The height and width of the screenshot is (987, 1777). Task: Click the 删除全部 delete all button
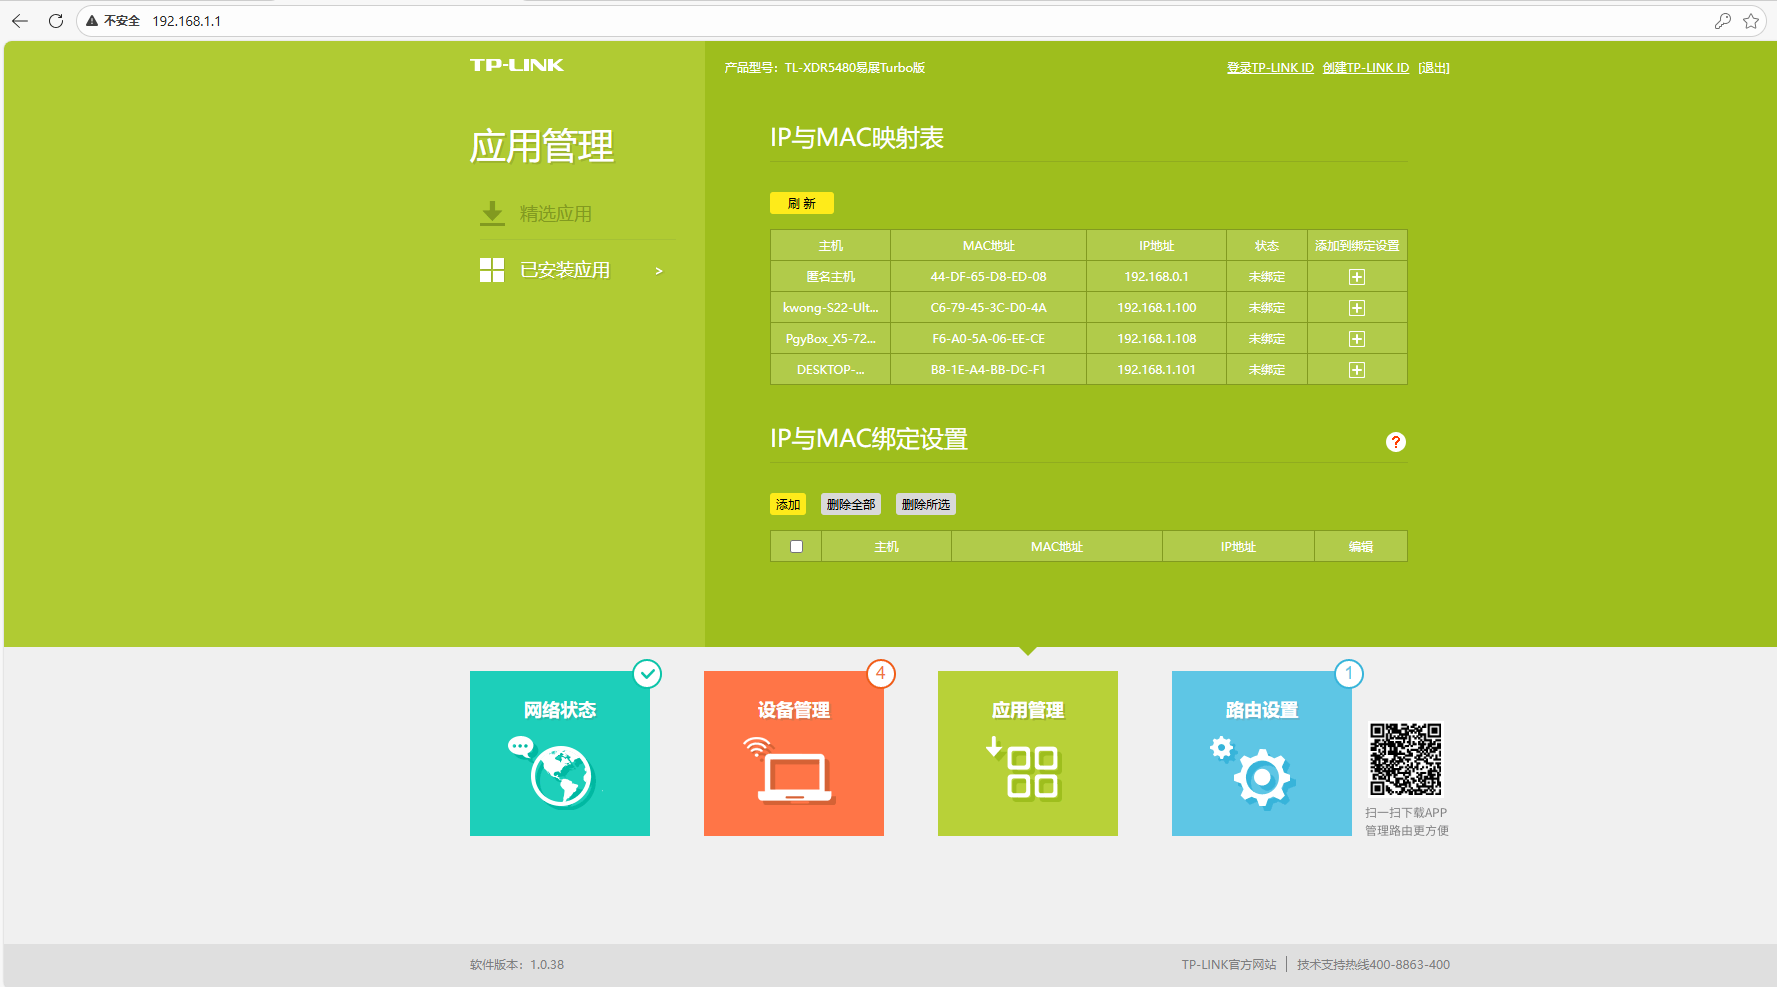click(850, 505)
